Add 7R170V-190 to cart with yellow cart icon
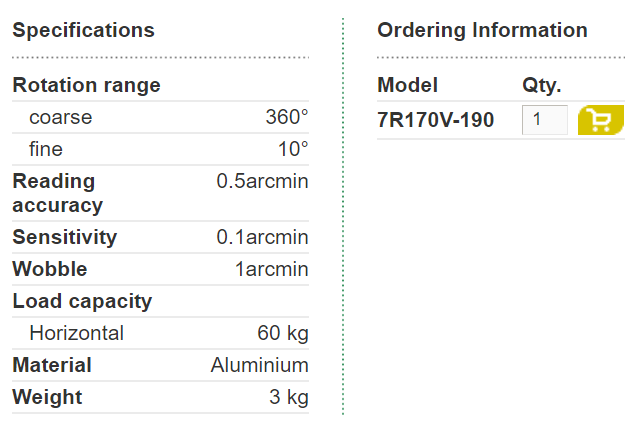The width and height of the screenshot is (643, 432). [601, 120]
